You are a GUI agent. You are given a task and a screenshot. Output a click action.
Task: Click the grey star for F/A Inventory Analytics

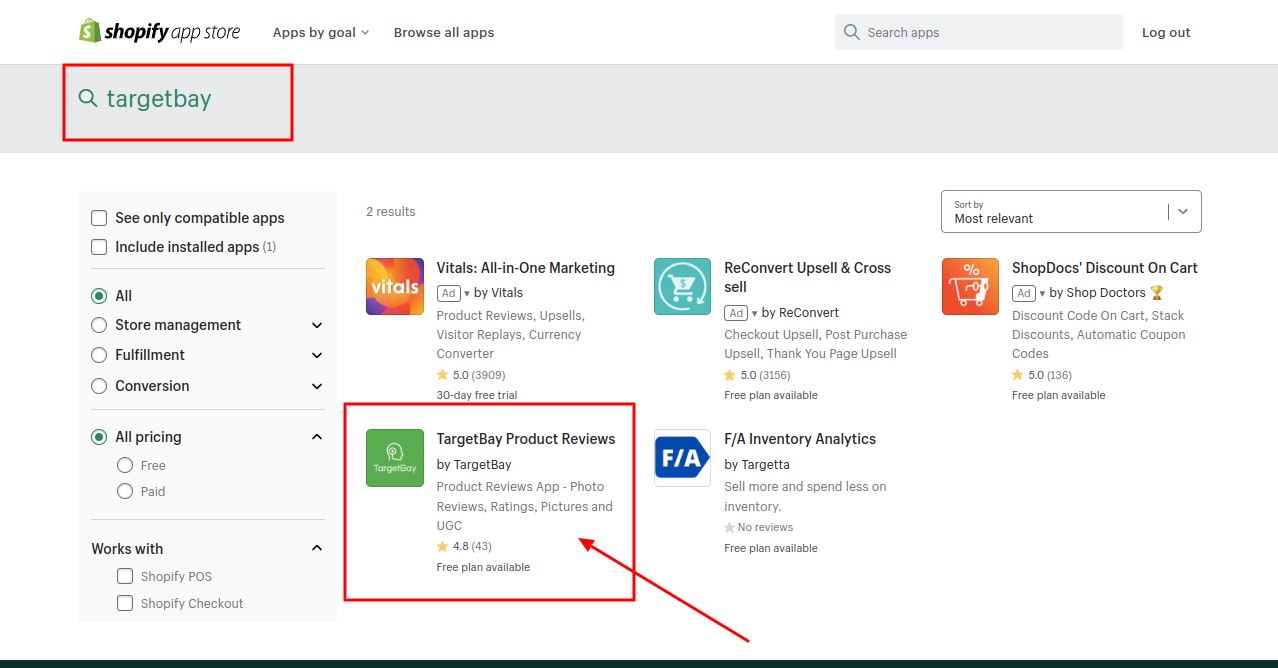pyautogui.click(x=730, y=527)
